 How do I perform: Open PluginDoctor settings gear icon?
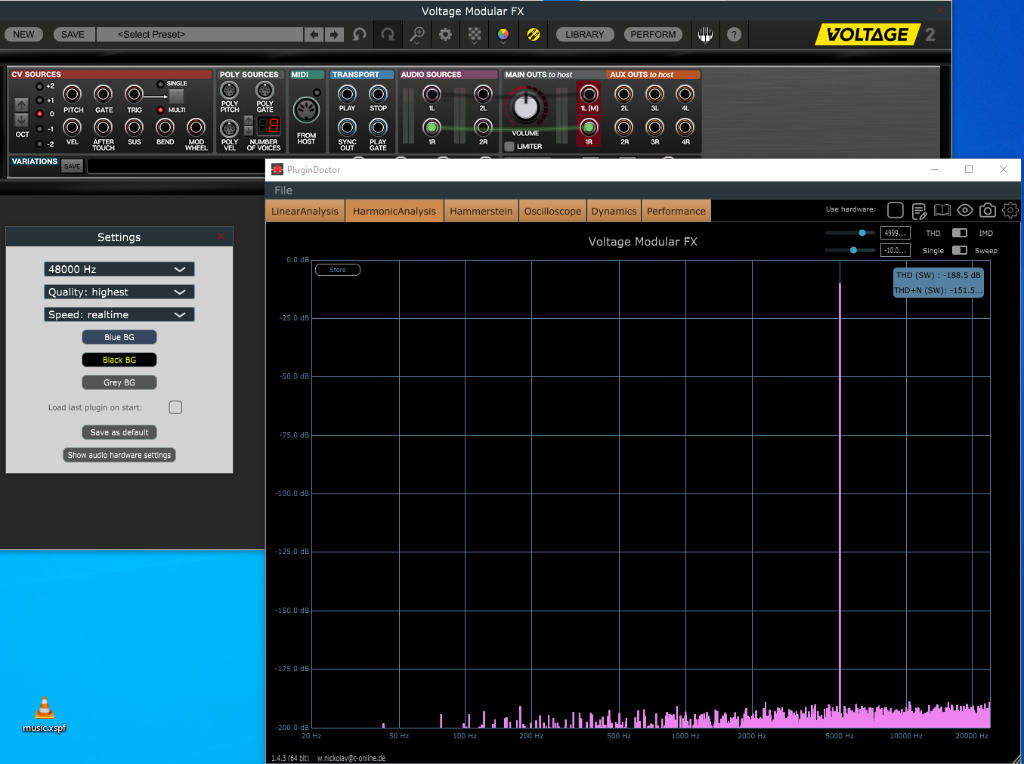point(1010,210)
